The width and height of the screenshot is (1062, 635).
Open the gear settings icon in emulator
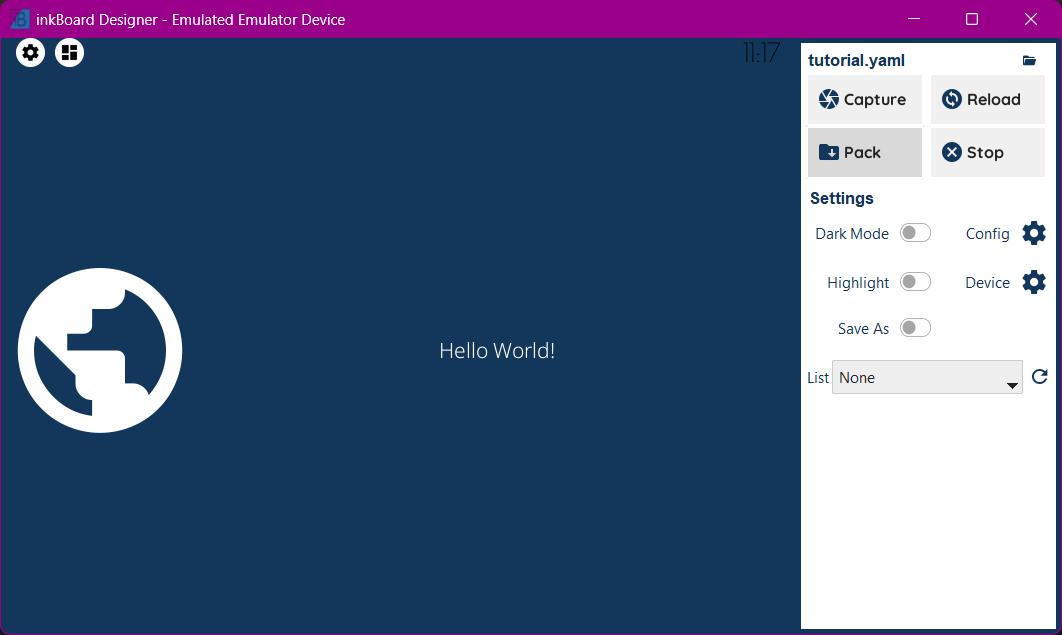click(x=30, y=53)
